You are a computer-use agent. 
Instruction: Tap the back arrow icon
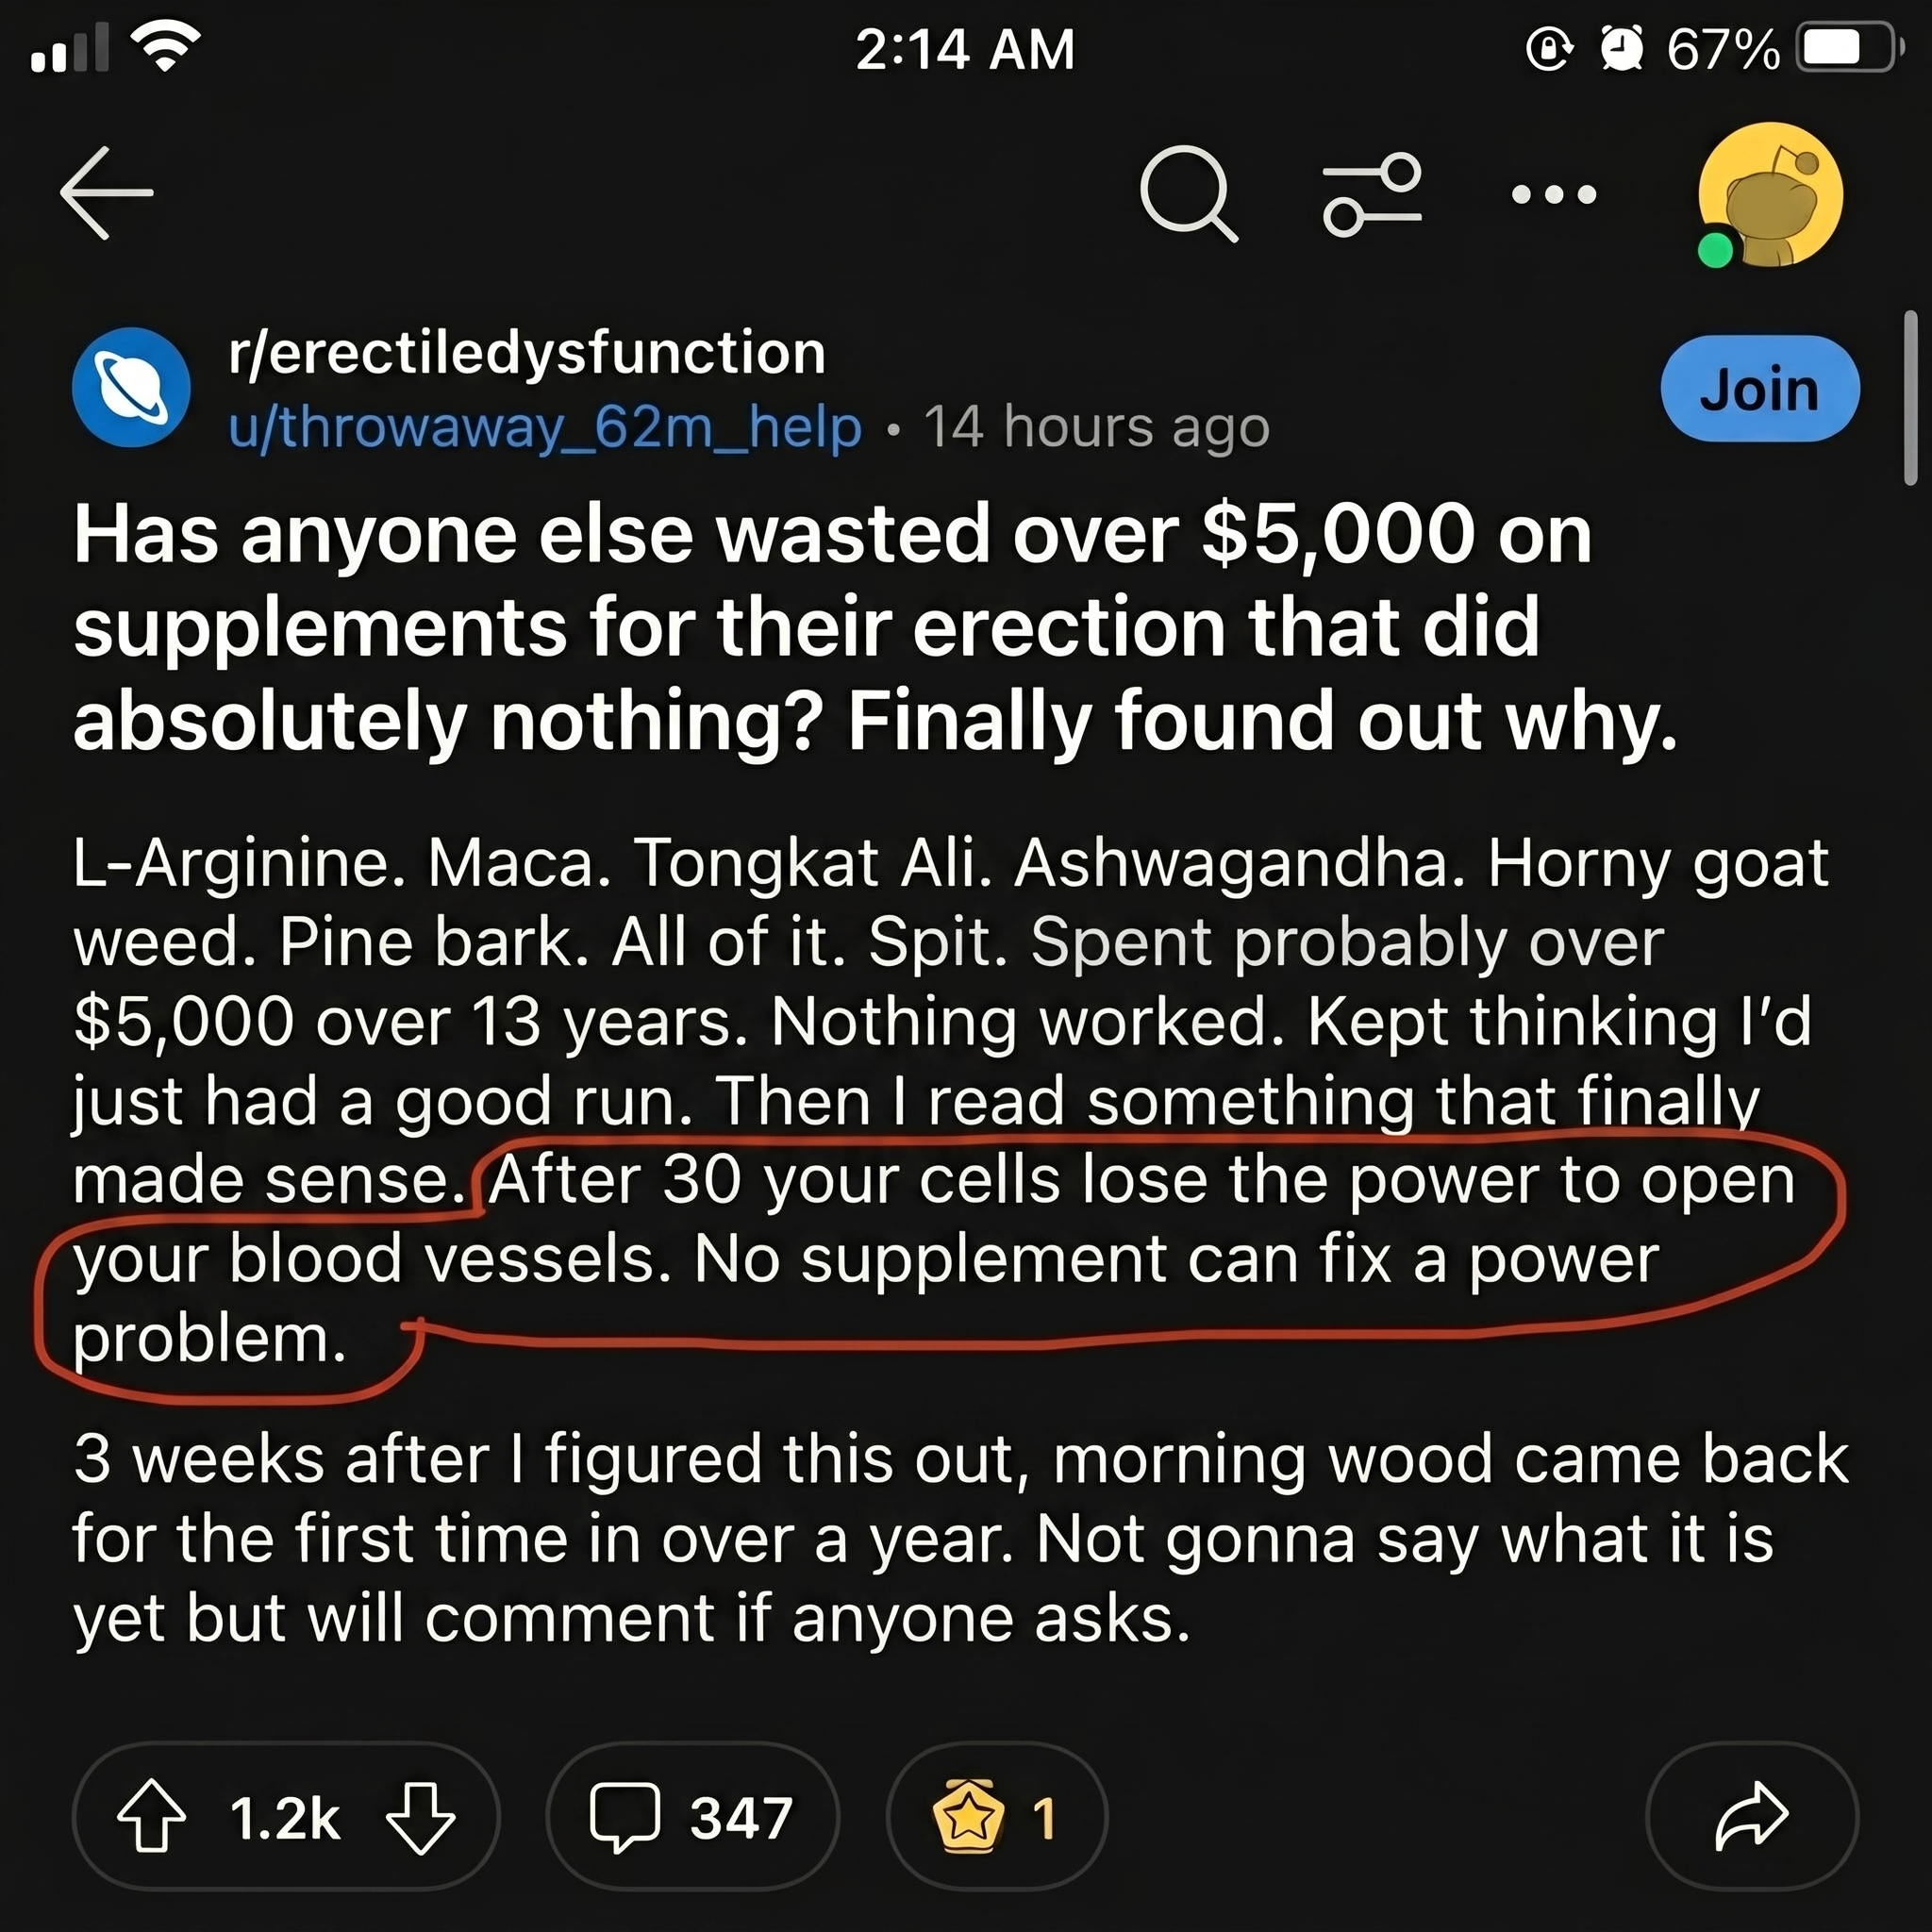pos(106,193)
